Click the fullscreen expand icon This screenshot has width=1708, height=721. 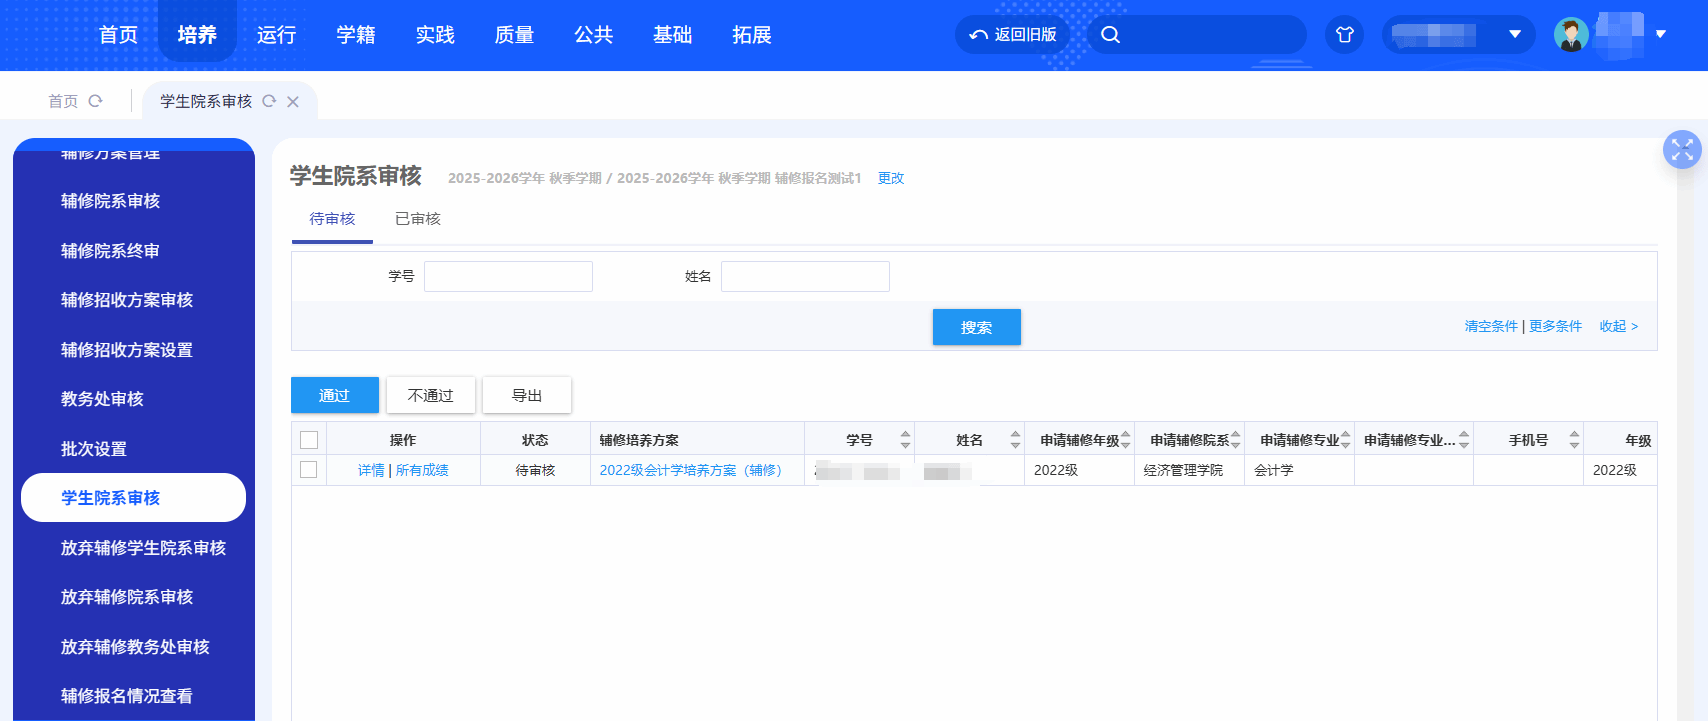1681,150
